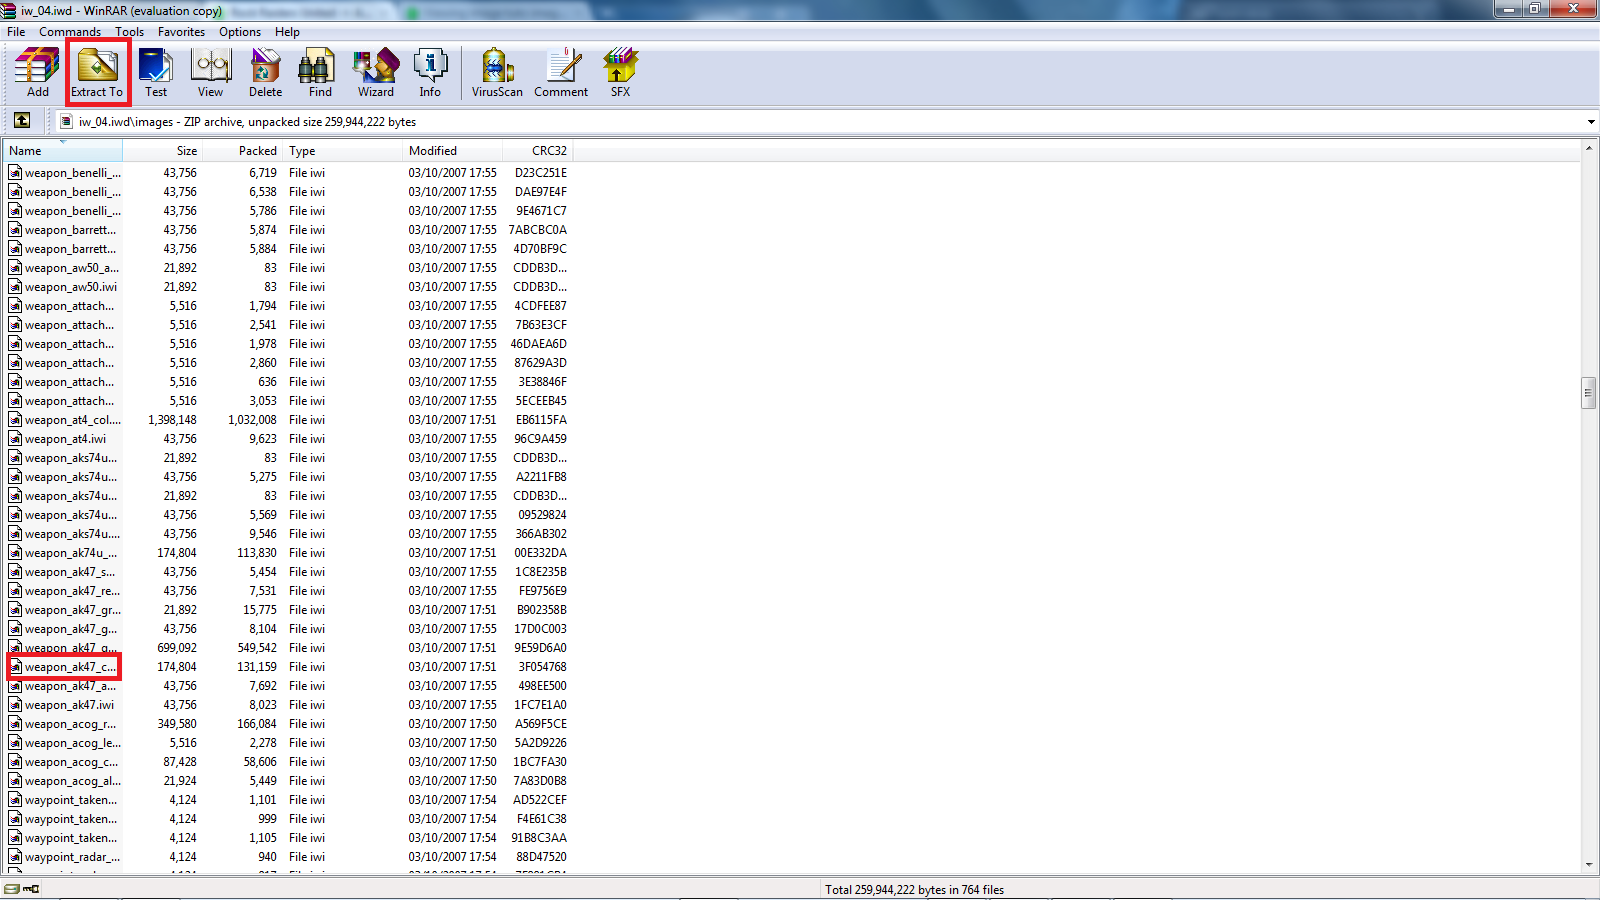
Task: Sort by Name column header
Action: pos(63,151)
